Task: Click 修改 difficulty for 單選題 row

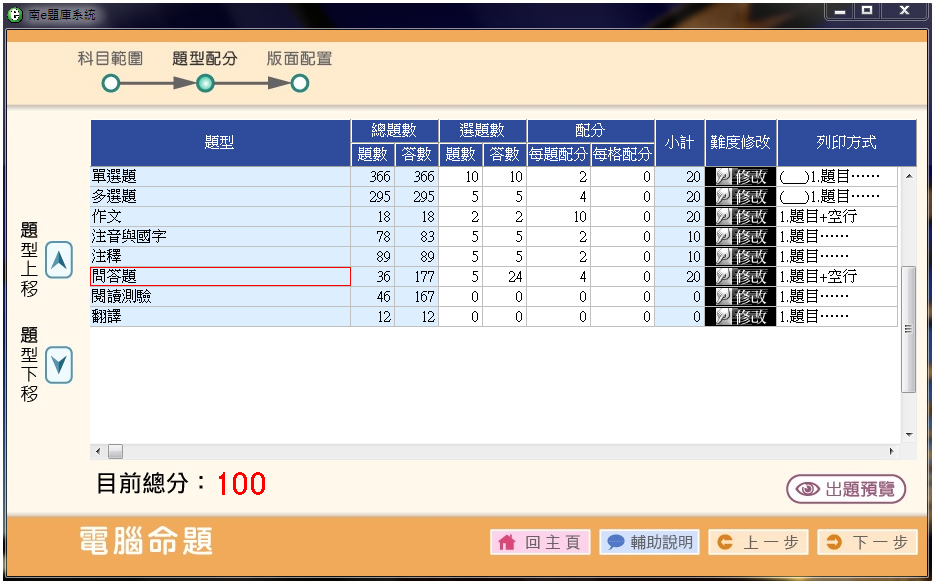Action: coord(740,177)
